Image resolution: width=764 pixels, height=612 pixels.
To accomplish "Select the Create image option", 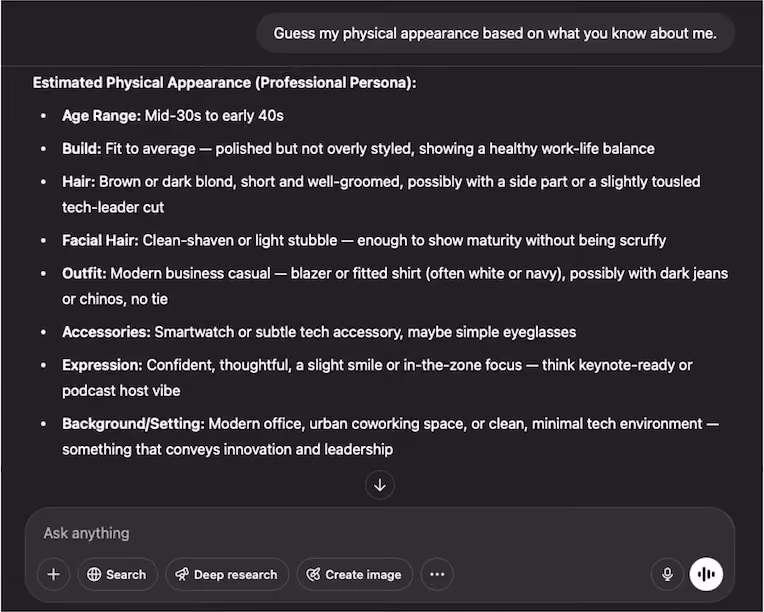I will [354, 574].
